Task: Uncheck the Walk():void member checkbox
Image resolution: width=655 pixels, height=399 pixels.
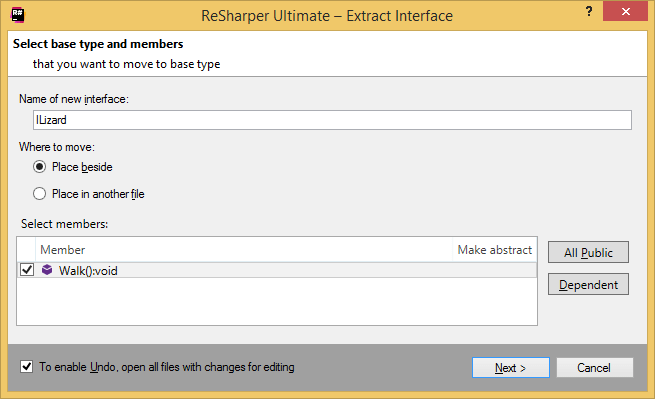Action: point(27,270)
